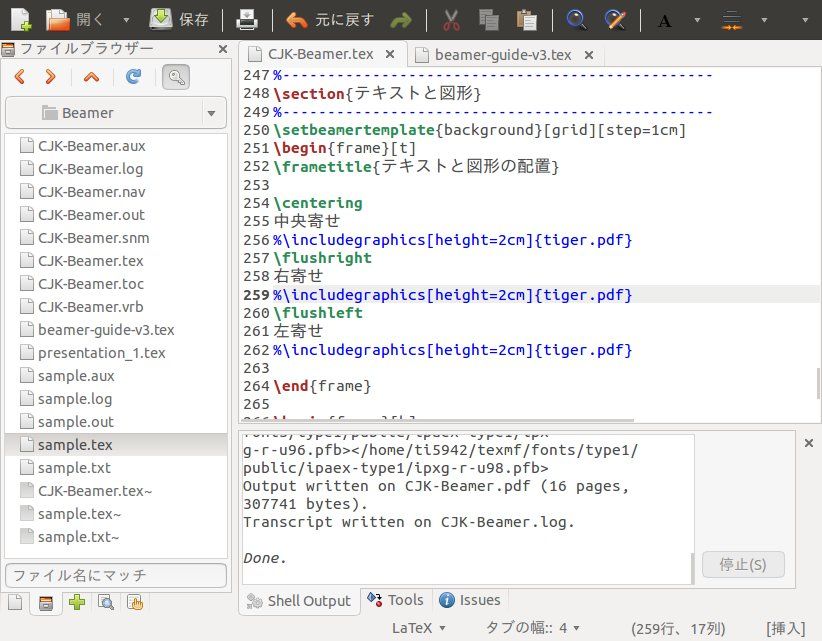Place cursor on \section line 248
This screenshot has height=641, width=822.
377,93
